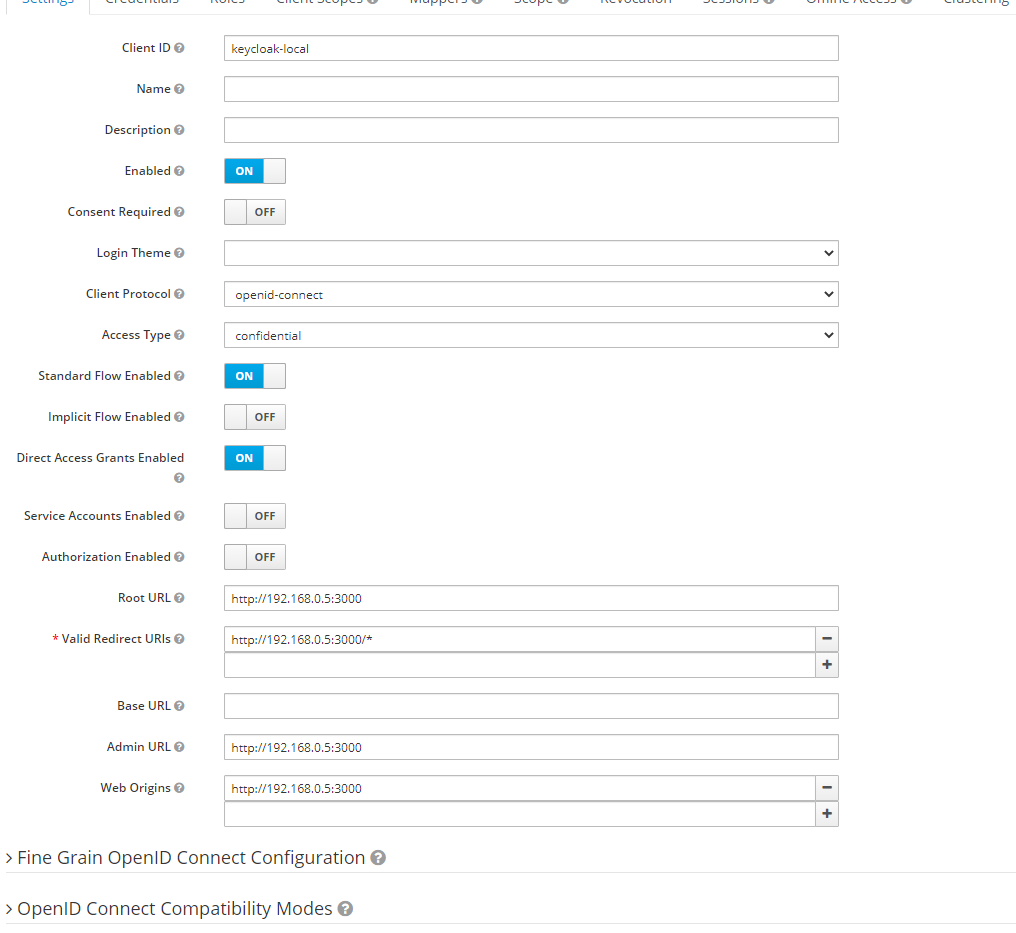Show the Root URL help icon
1016x933 pixels.
tap(179, 598)
